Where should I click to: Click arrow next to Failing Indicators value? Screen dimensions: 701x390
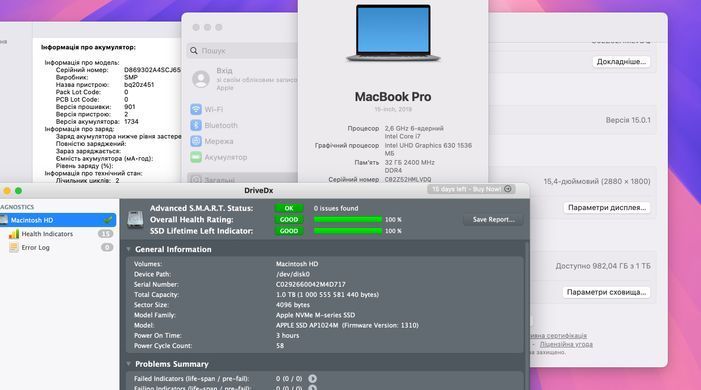312,388
